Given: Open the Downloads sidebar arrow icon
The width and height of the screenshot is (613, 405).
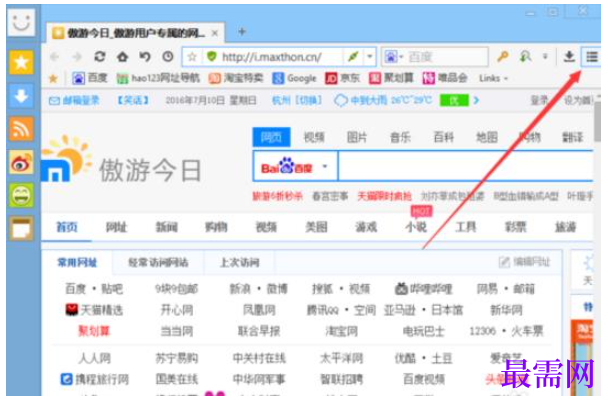Looking at the screenshot, I should coord(21,96).
